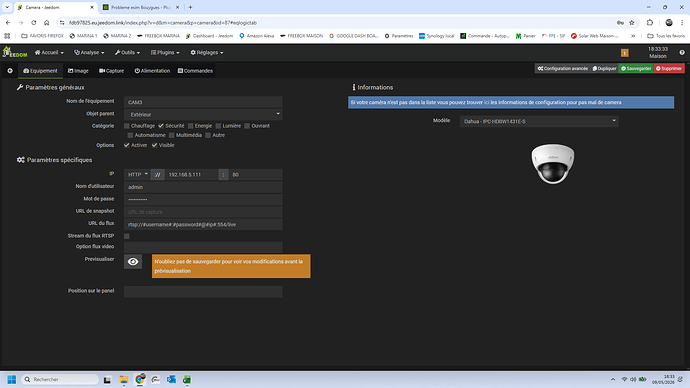
Task: Switch to the Commandes tab
Action: [195, 71]
